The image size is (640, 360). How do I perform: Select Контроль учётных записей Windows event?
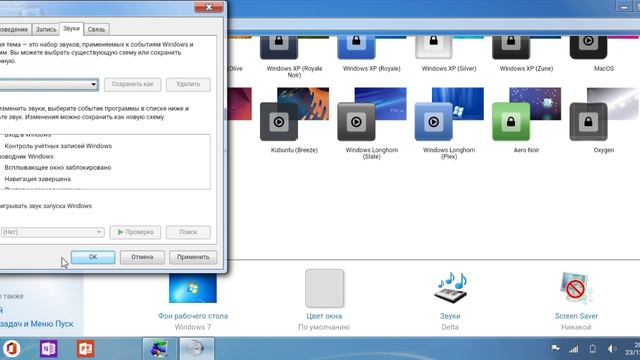[x=58, y=146]
